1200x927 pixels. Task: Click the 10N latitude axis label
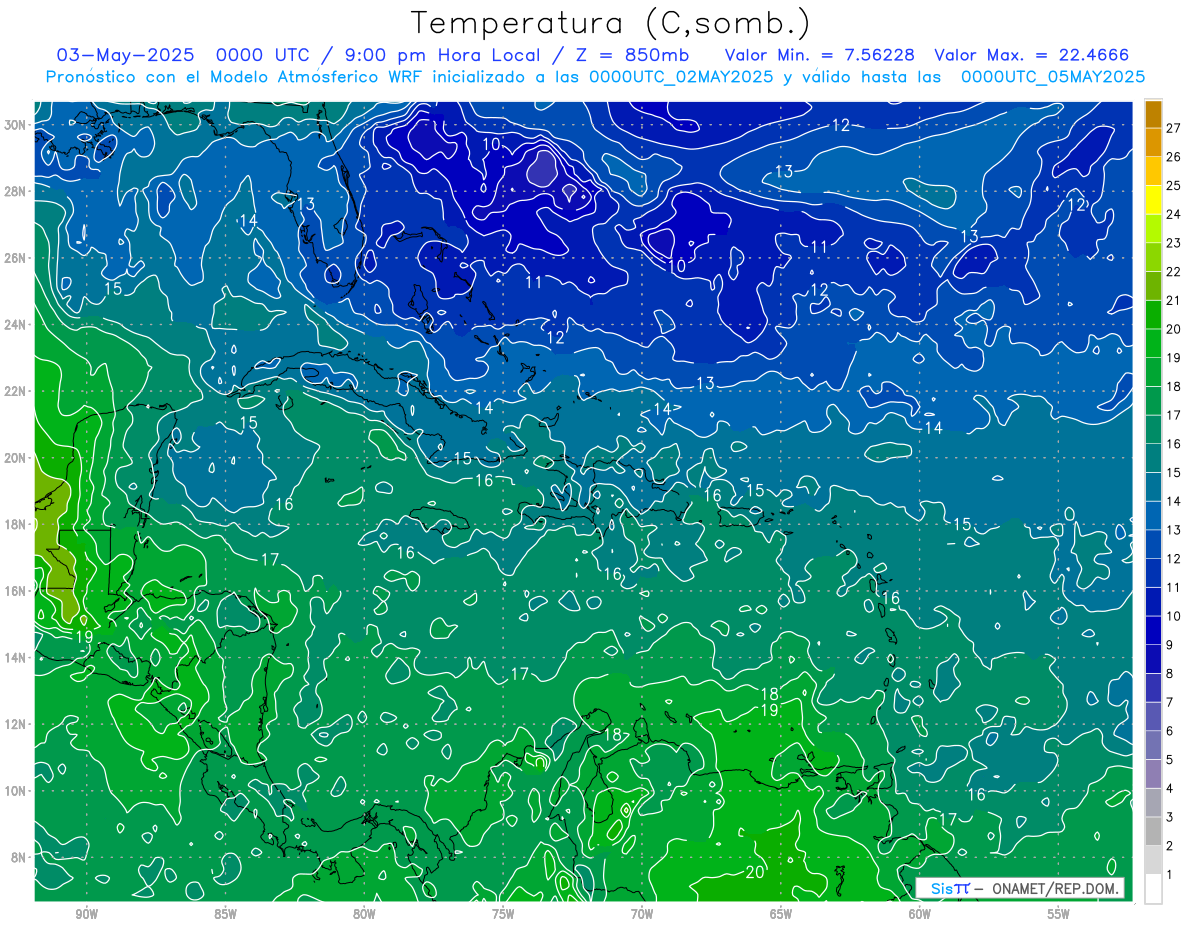[x=15, y=791]
